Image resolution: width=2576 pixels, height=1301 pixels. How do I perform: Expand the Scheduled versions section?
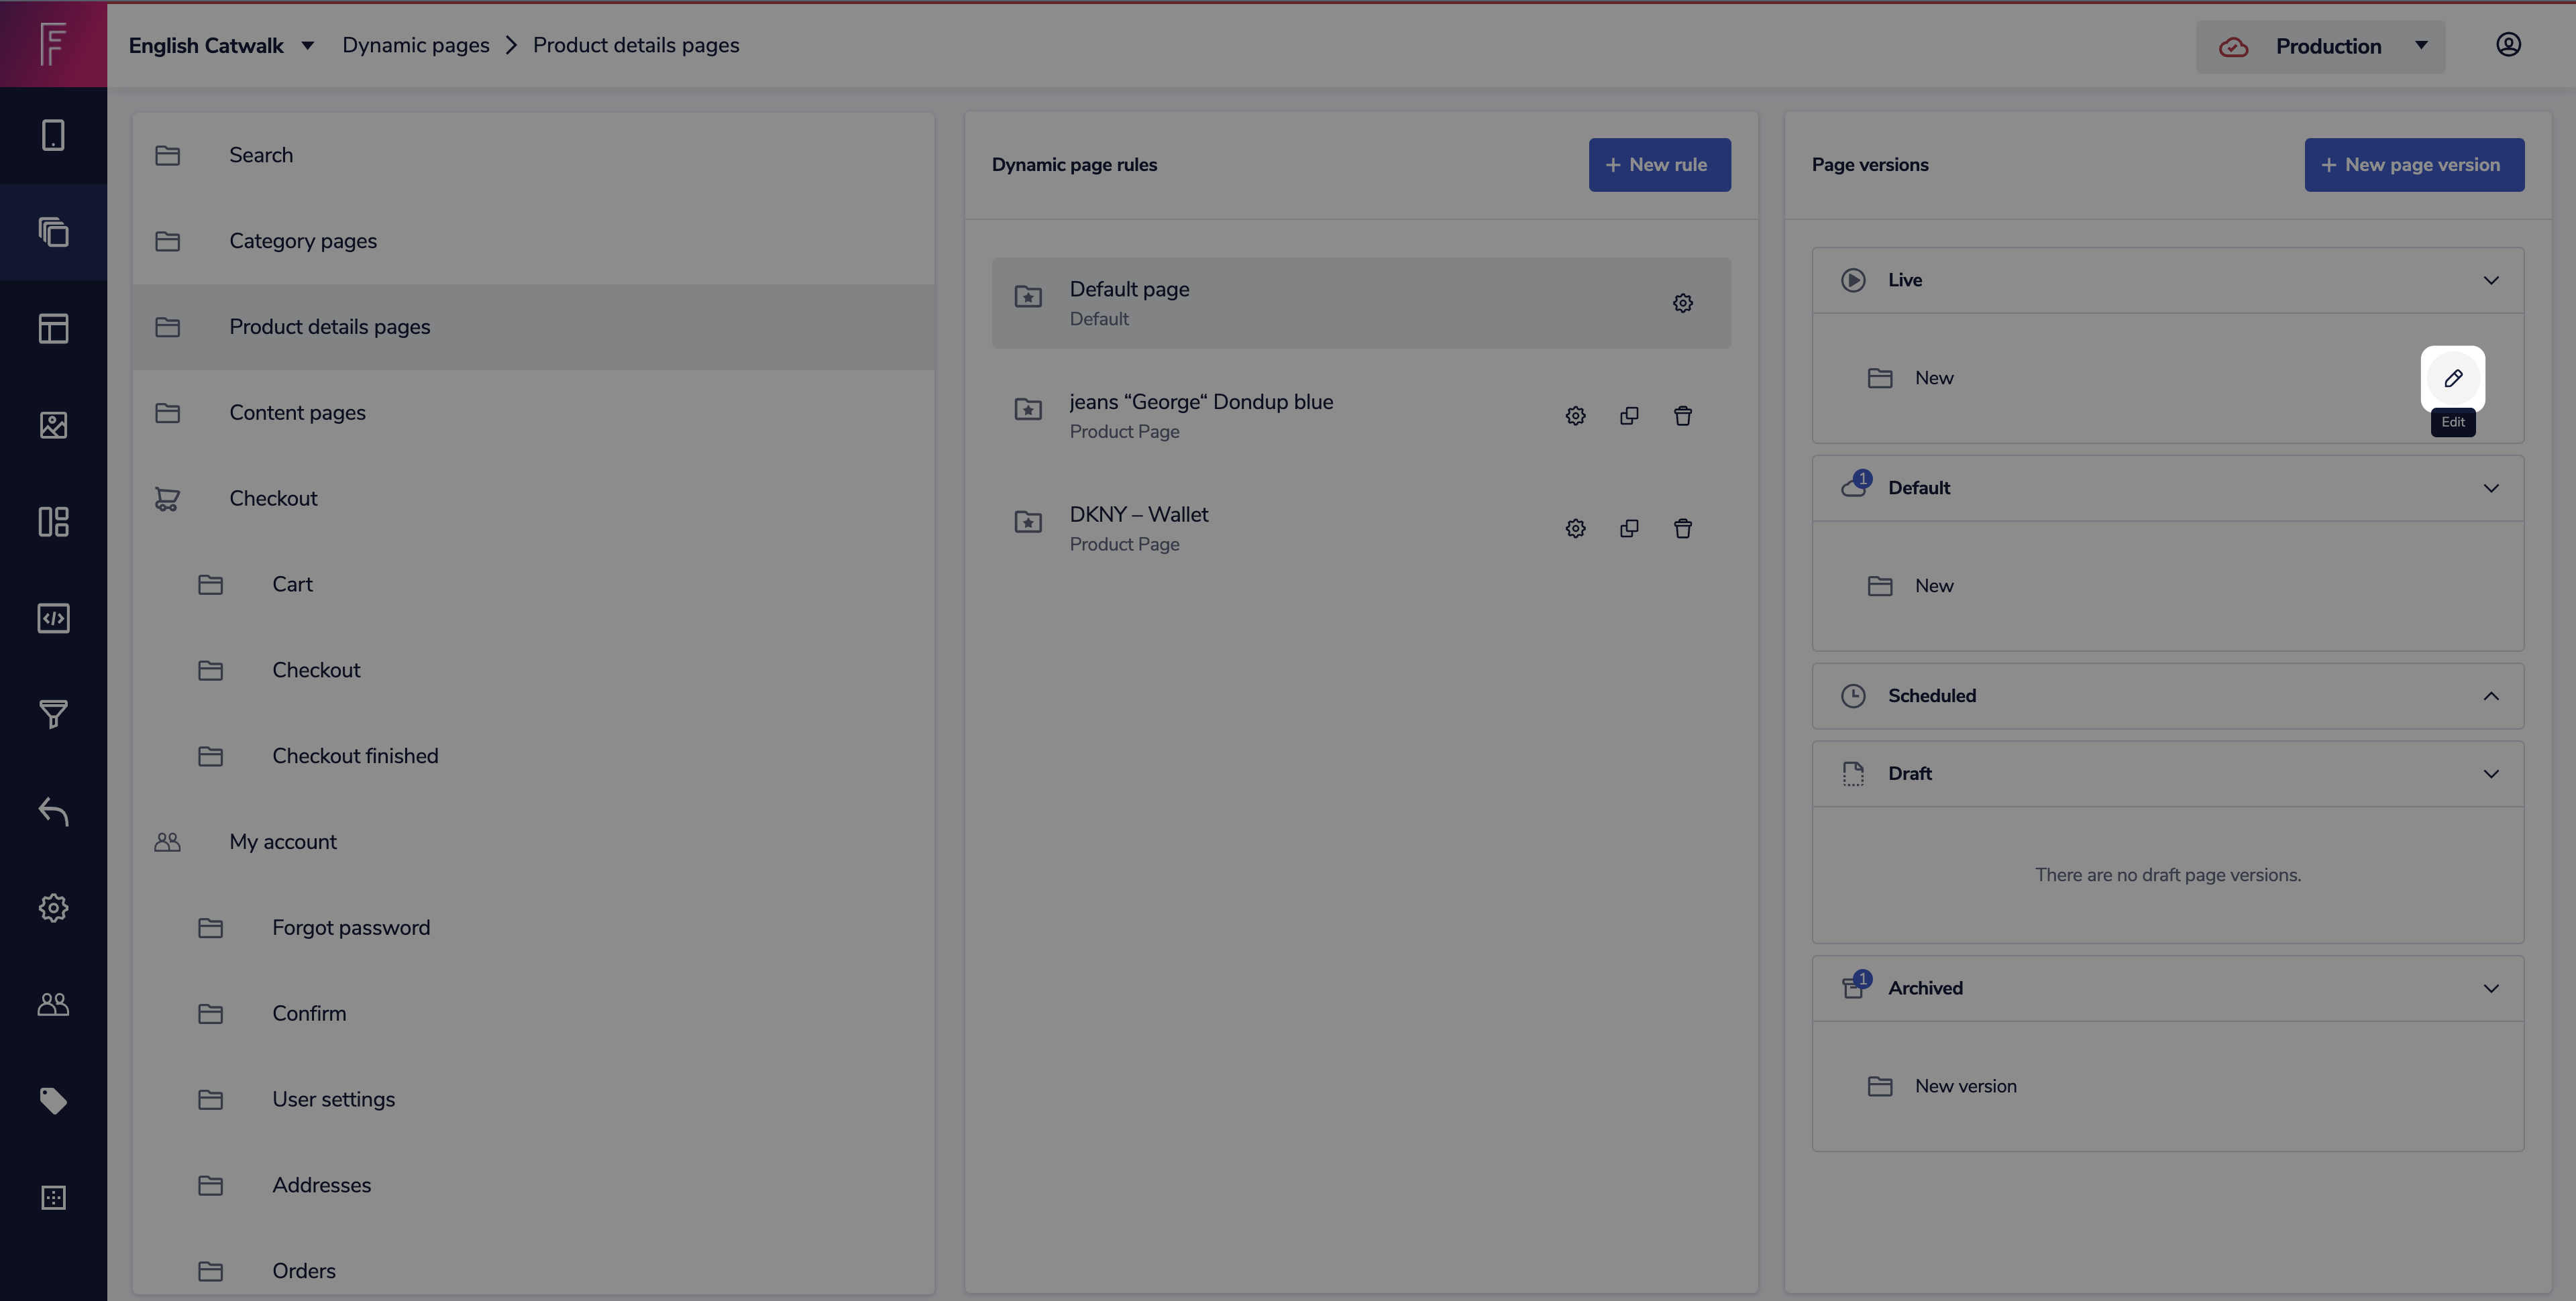(x=2490, y=696)
